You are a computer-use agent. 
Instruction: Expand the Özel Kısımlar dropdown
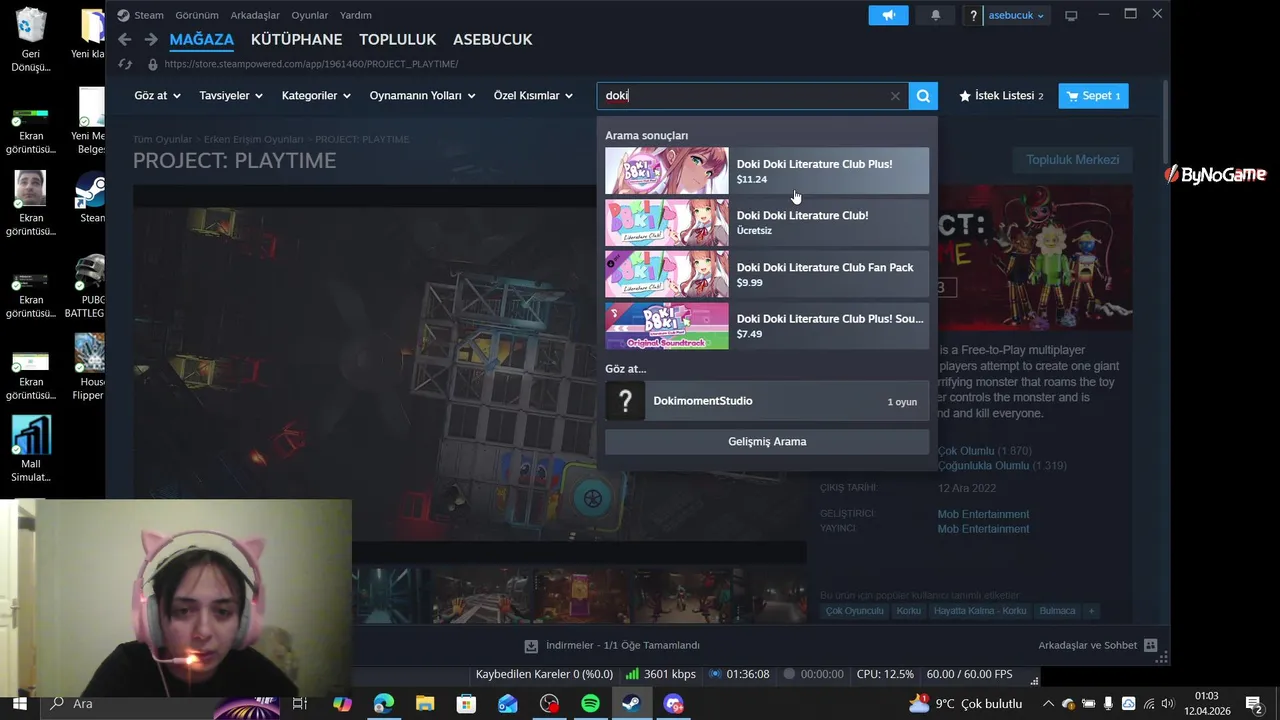[x=533, y=96]
